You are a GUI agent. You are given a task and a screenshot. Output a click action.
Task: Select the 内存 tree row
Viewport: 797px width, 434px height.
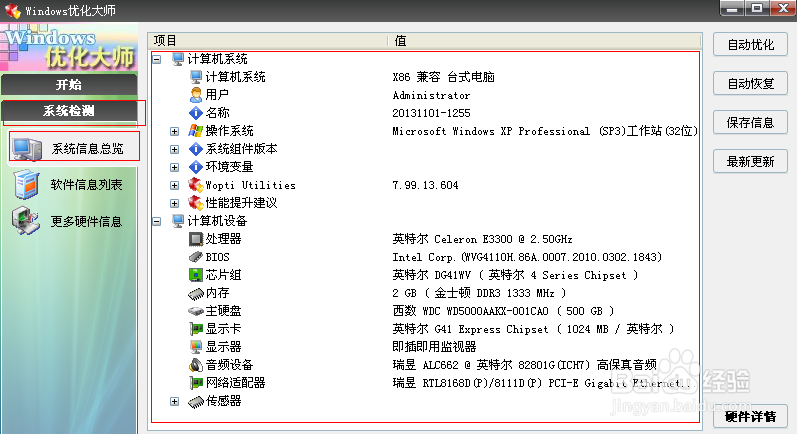[x=425, y=293]
